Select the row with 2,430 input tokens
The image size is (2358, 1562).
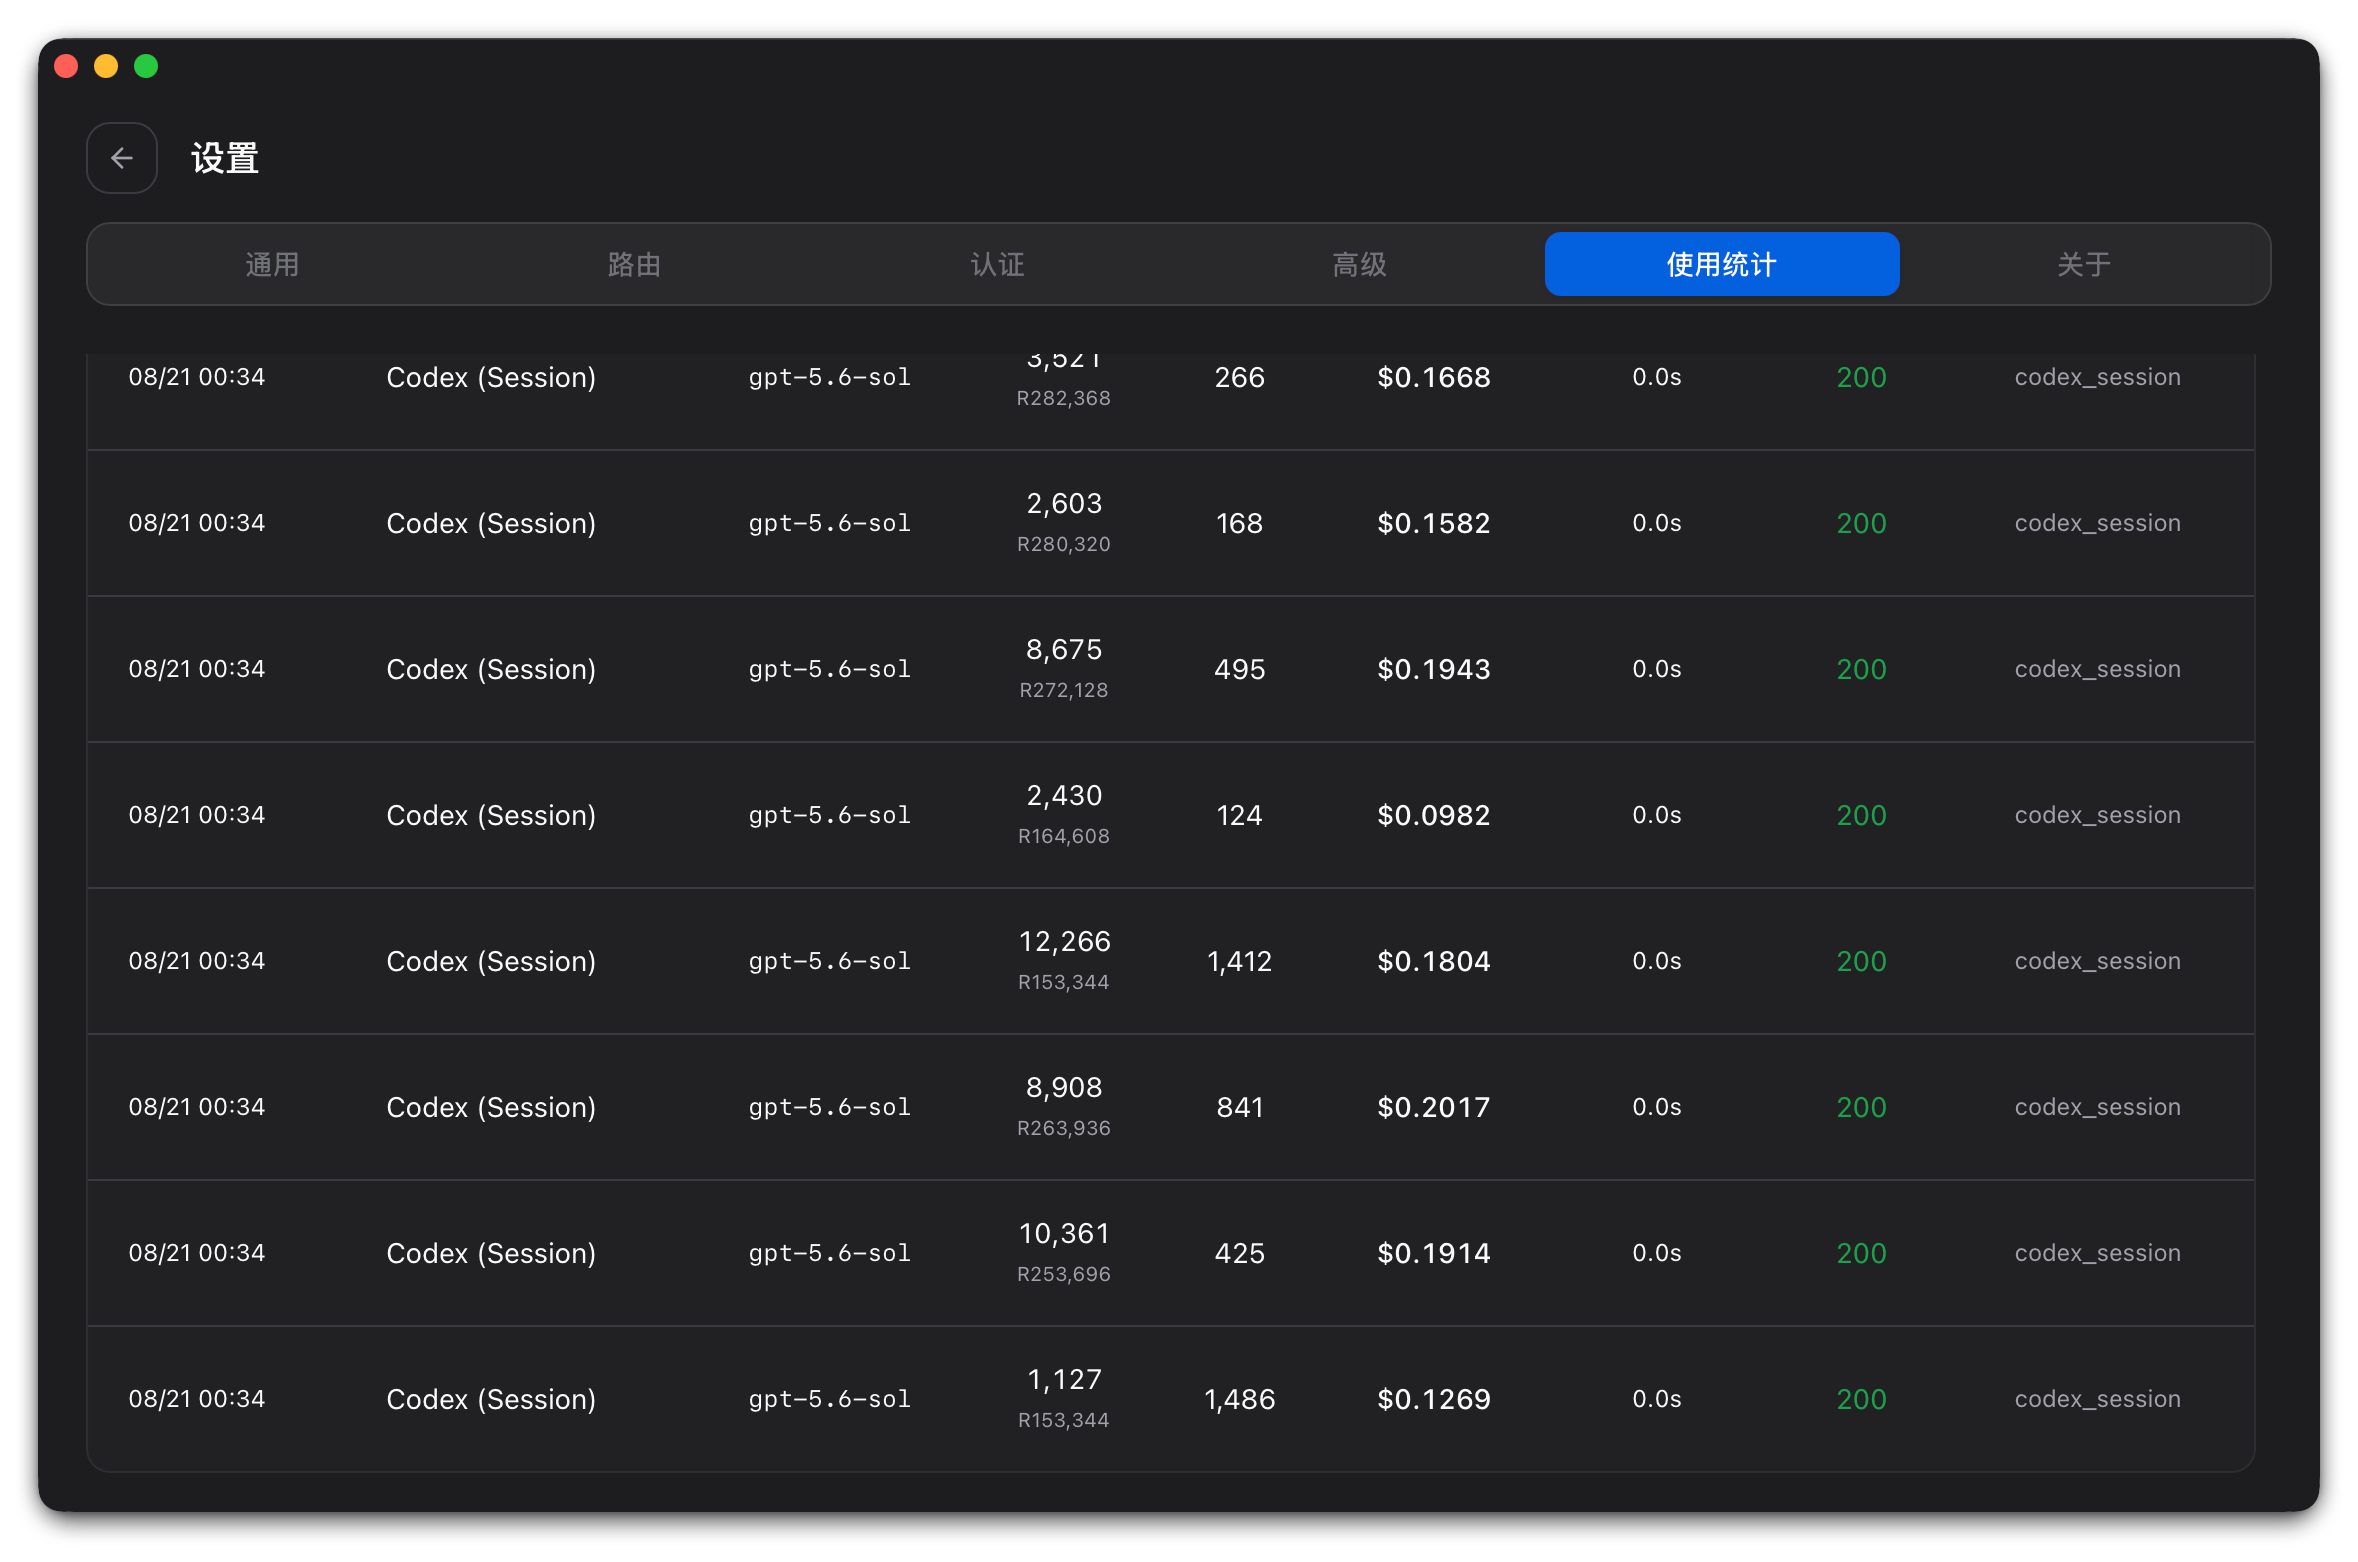1170,815
